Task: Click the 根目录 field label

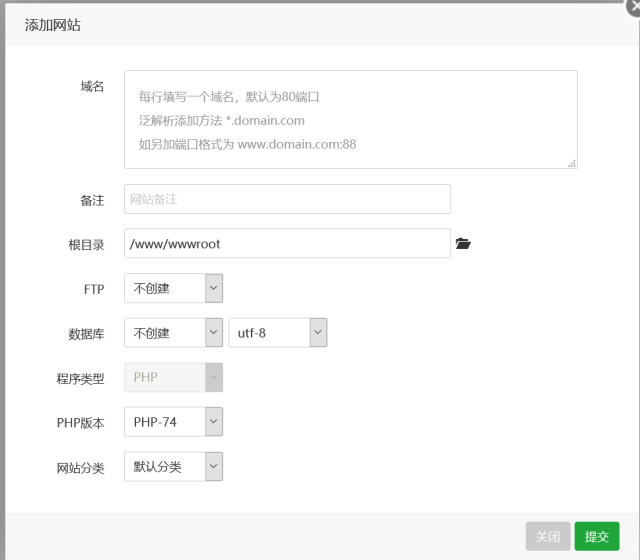Action: coord(87,245)
